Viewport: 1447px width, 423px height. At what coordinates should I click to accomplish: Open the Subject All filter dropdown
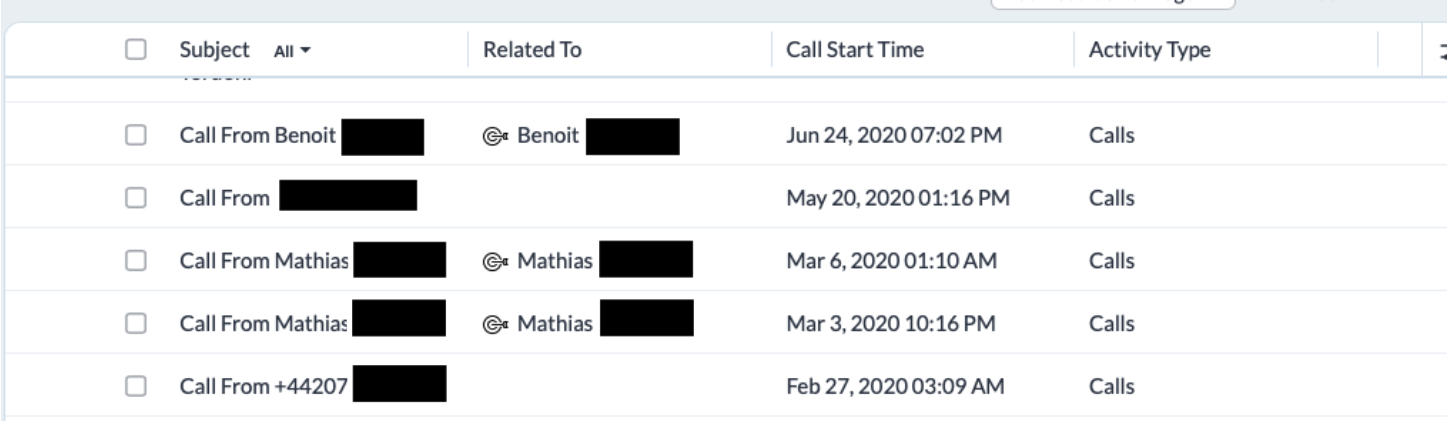point(291,50)
